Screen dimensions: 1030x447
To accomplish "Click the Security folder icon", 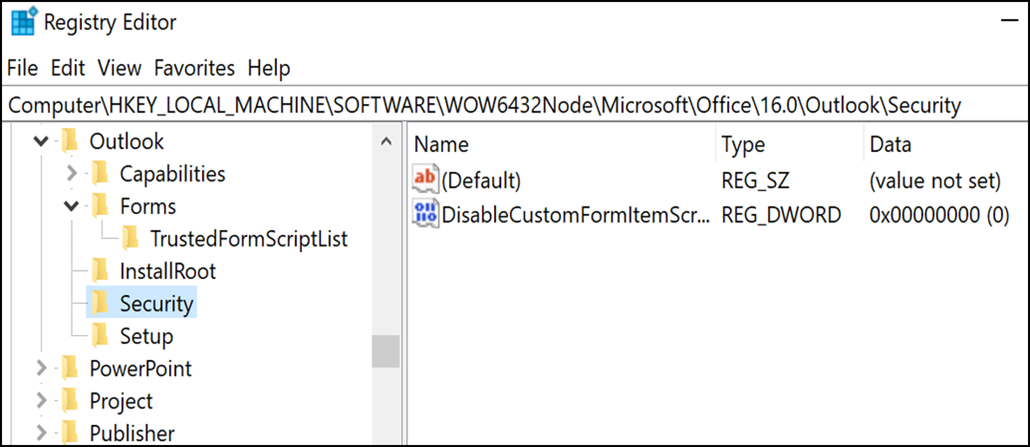I will point(99,302).
